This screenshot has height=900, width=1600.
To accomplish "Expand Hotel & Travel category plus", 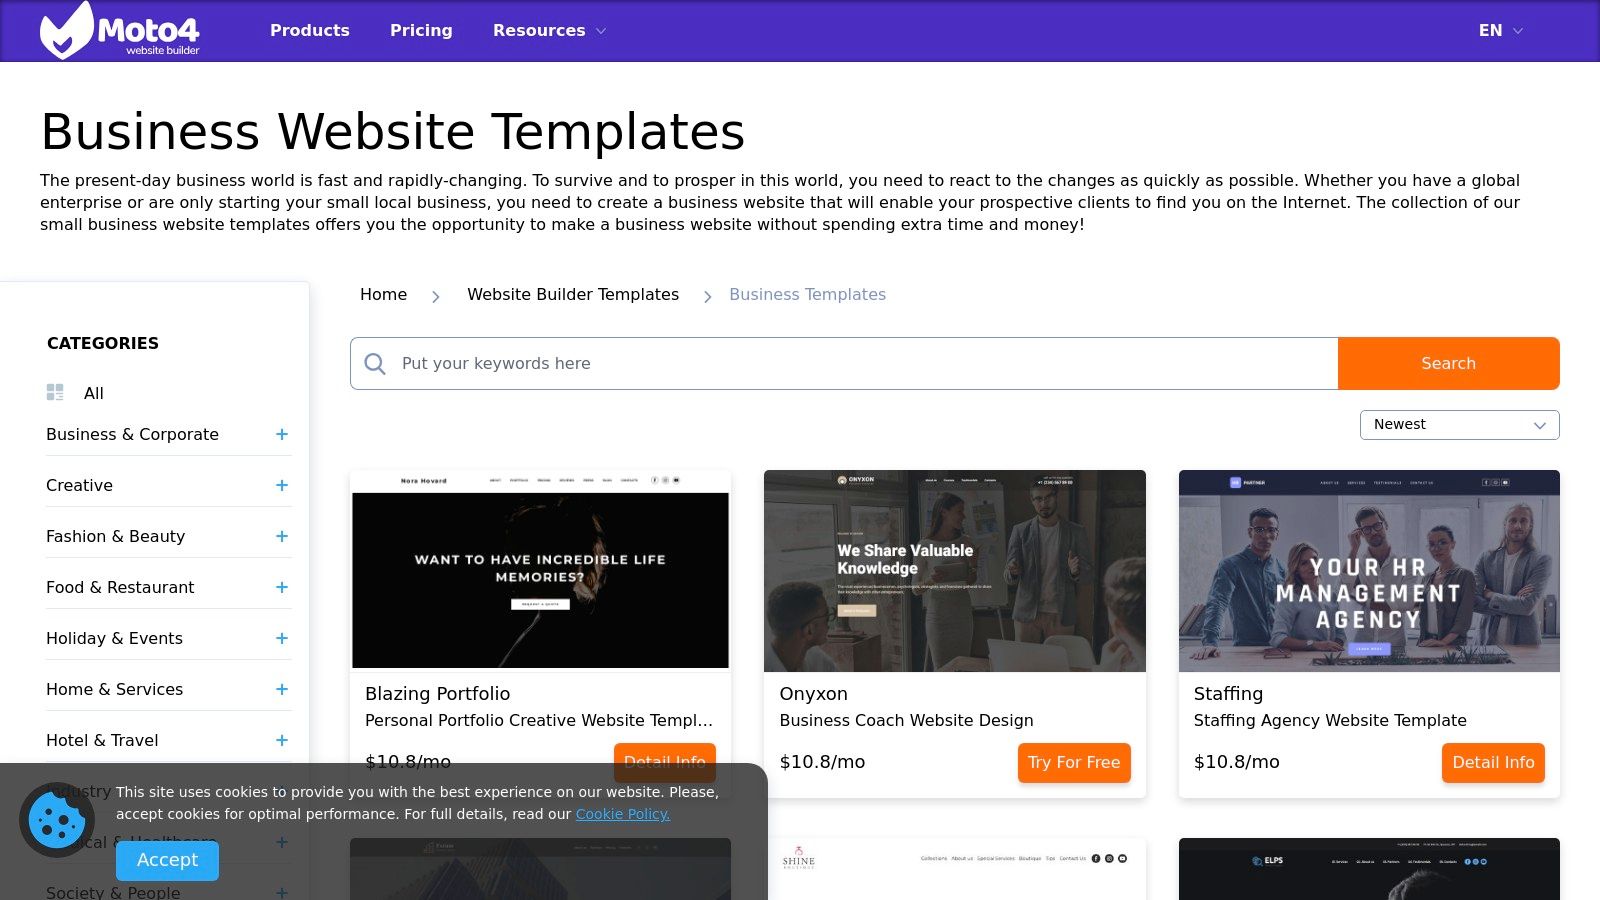I will pos(282,740).
